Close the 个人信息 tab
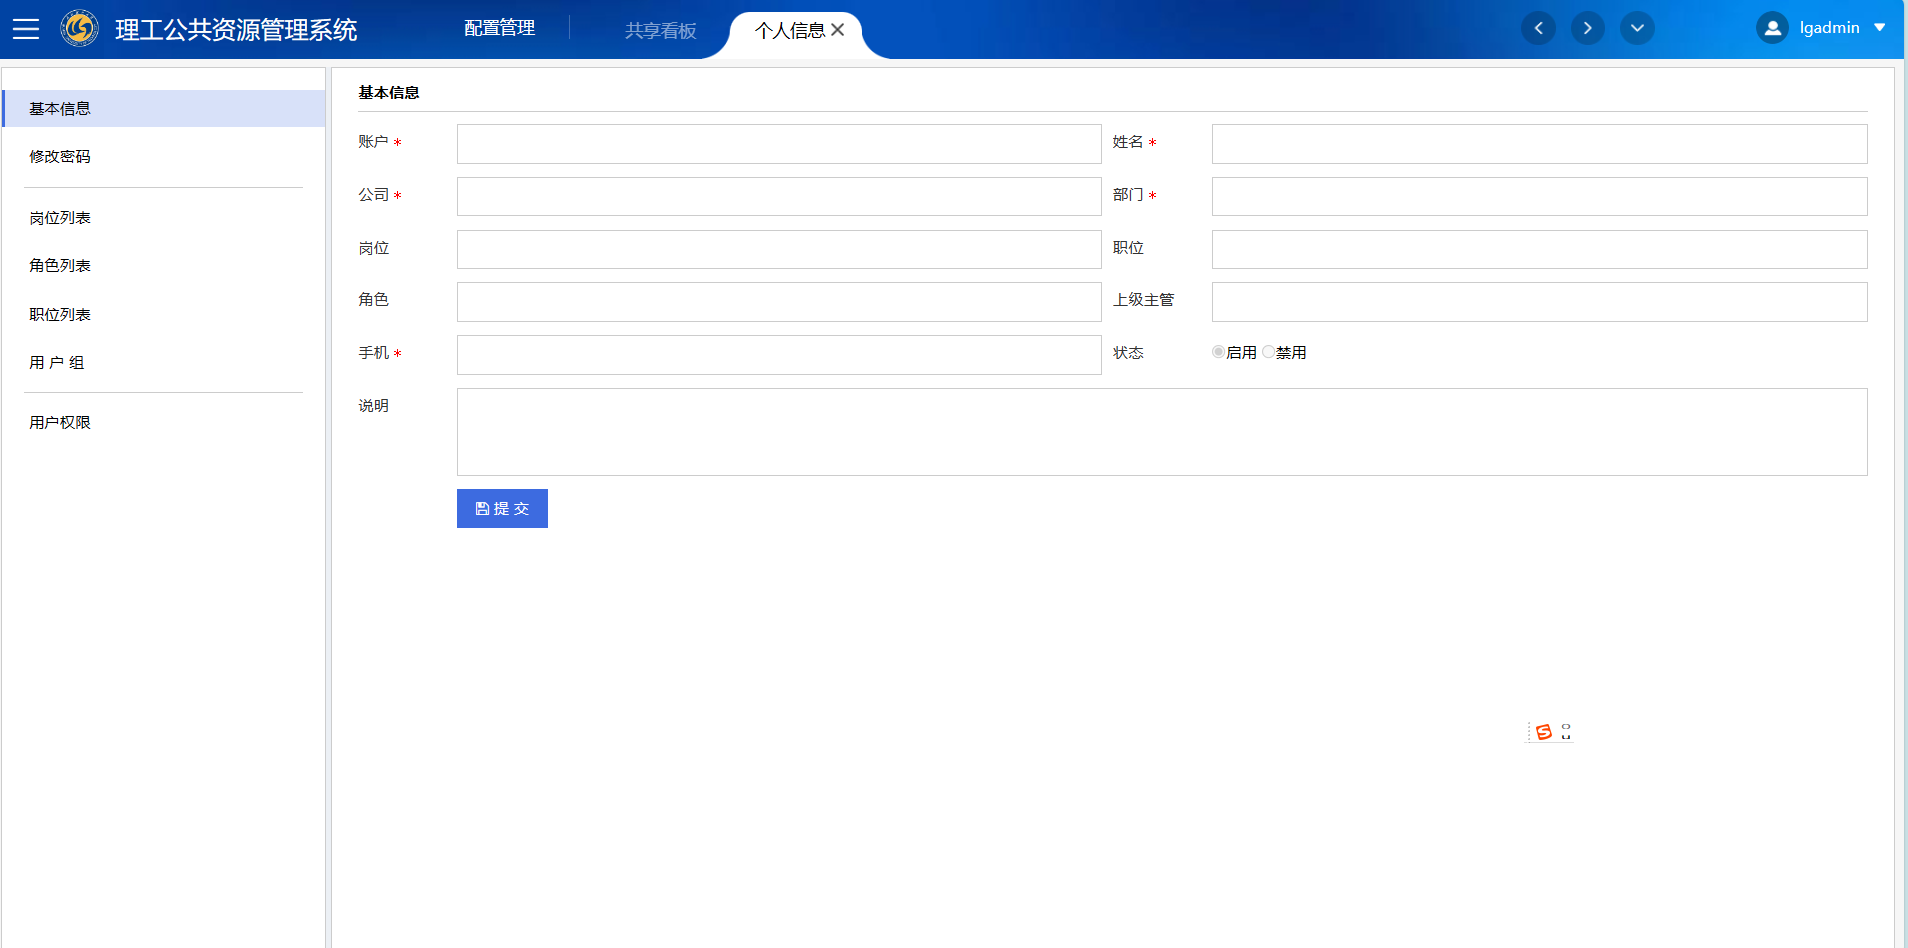The width and height of the screenshot is (1908, 948). (x=838, y=30)
